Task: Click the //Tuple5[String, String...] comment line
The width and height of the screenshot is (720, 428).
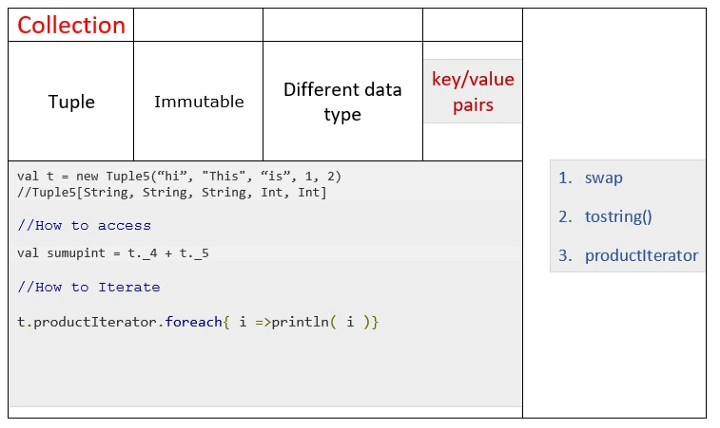Action: coord(172,192)
